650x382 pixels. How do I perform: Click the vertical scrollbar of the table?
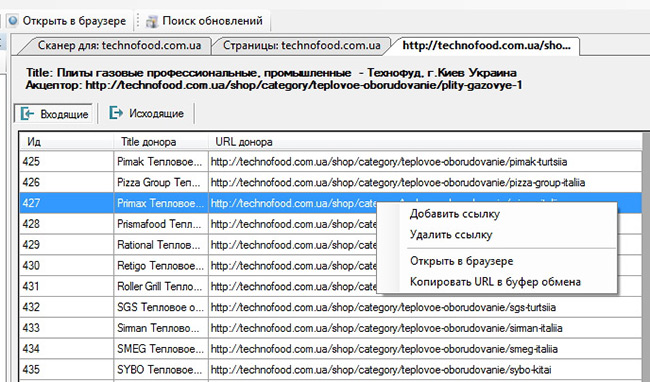[x=646, y=257]
